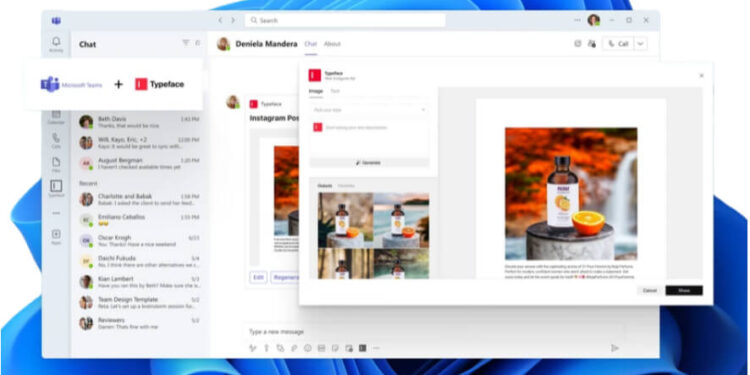Select top-right output thumbnail with beach background

tap(401, 220)
